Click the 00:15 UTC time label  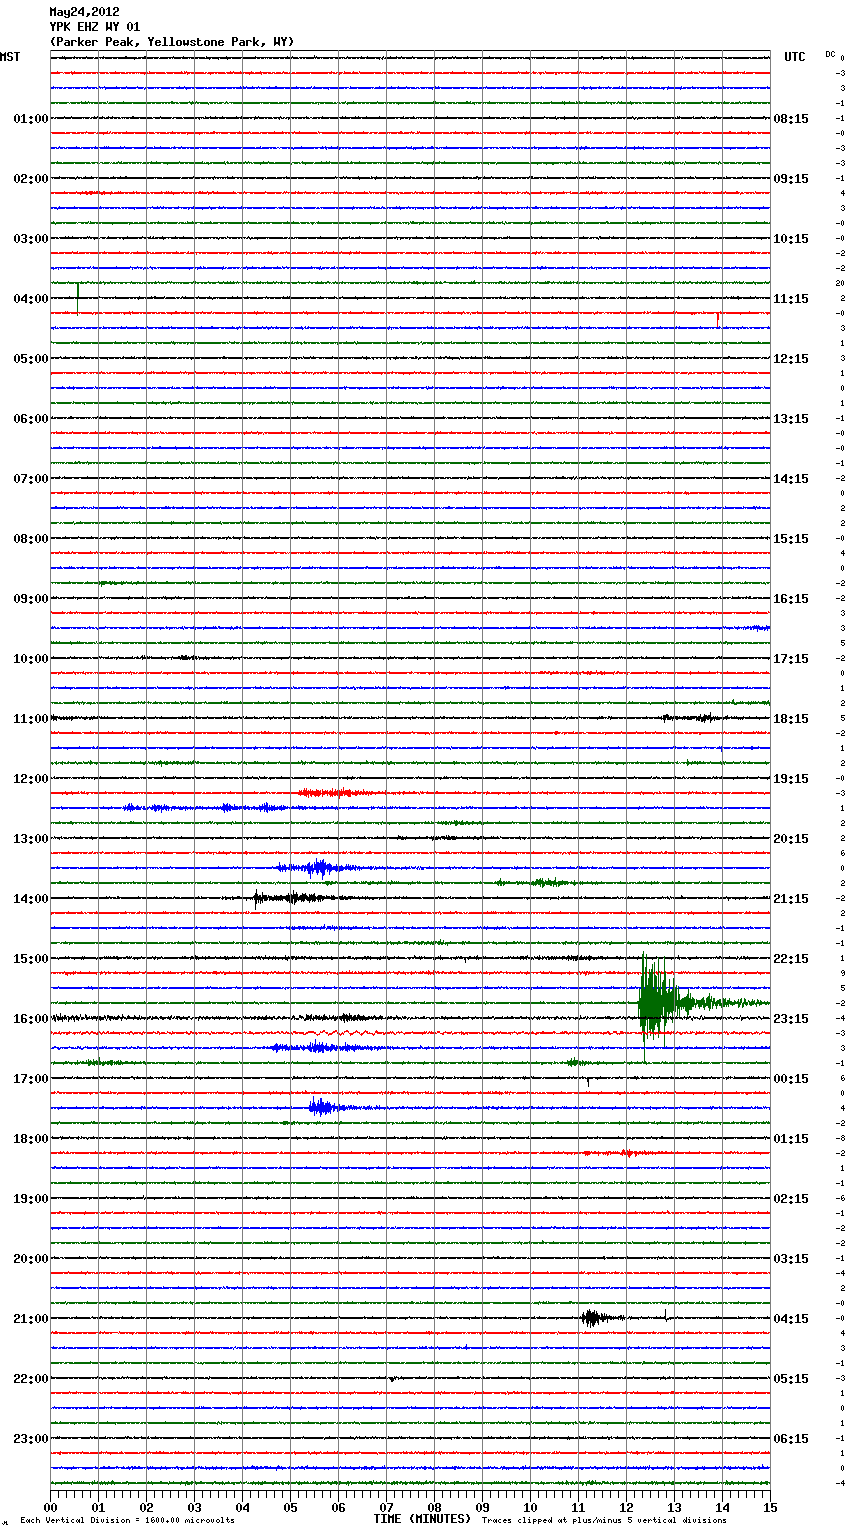(791, 1079)
